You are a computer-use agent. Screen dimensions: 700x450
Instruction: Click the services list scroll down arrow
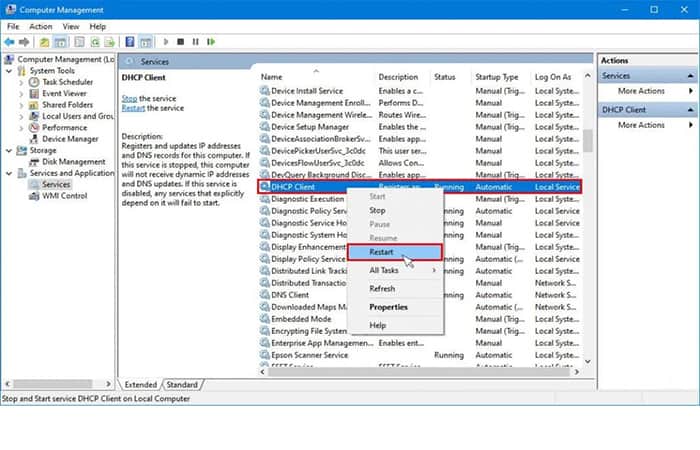point(588,361)
